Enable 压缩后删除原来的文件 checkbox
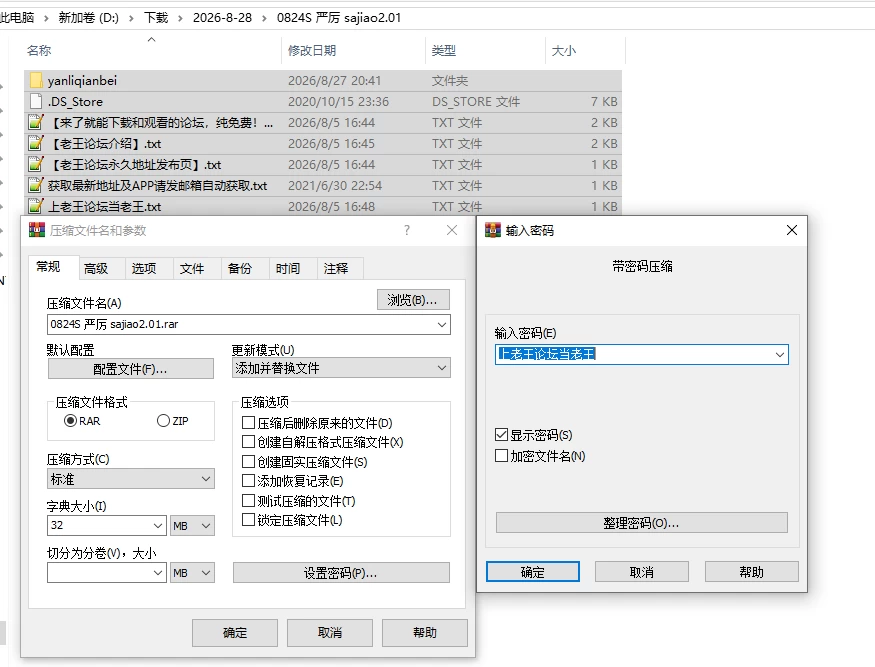This screenshot has height=667, width=875. [248, 423]
